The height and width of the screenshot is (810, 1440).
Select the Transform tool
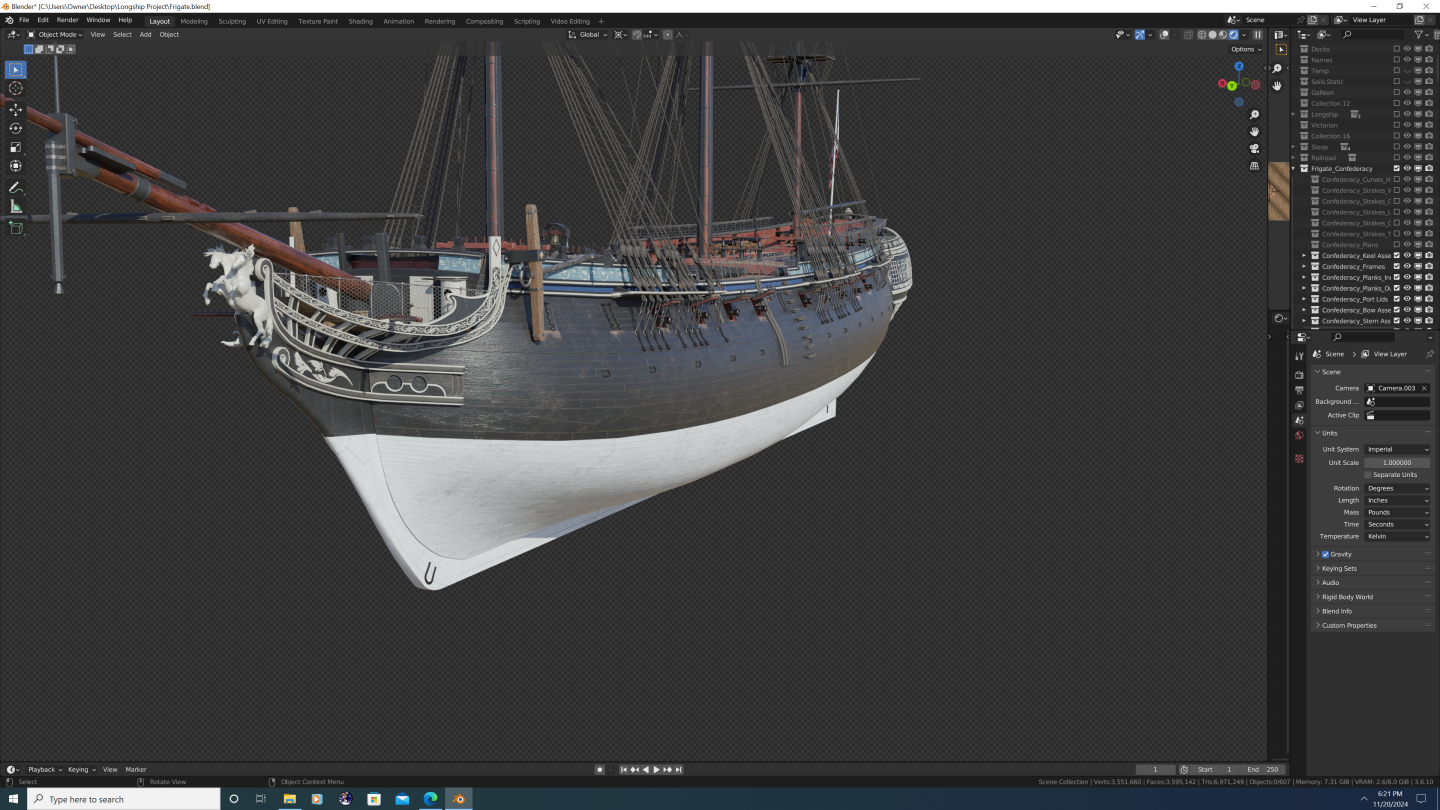point(15,166)
